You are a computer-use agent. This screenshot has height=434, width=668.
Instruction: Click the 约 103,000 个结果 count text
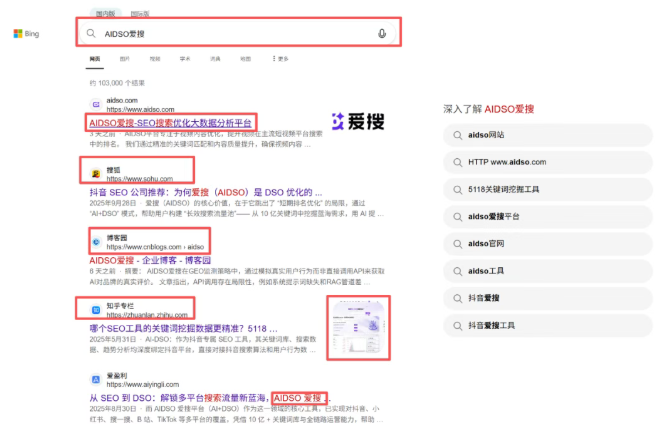pos(117,83)
